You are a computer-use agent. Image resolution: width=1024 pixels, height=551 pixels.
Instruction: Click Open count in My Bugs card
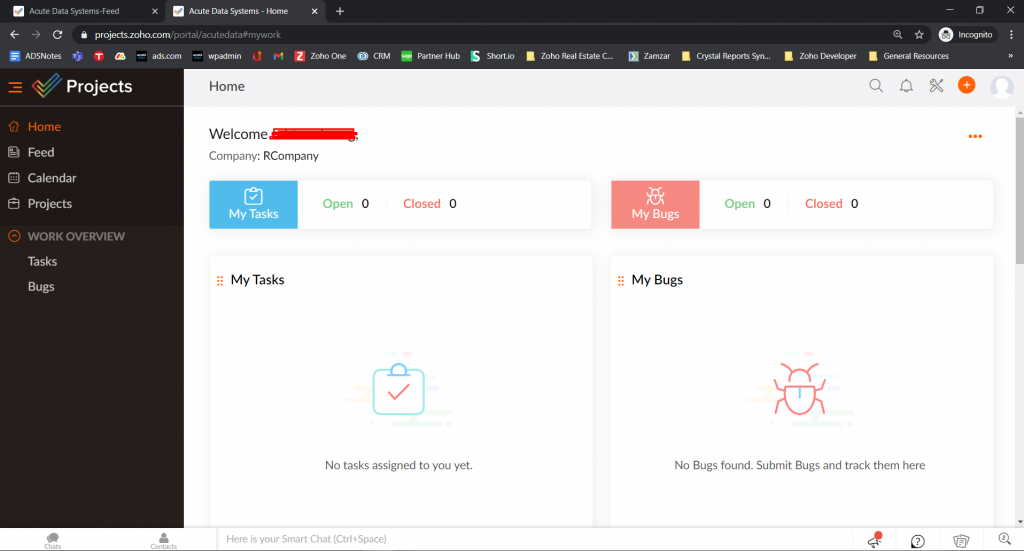(747, 204)
